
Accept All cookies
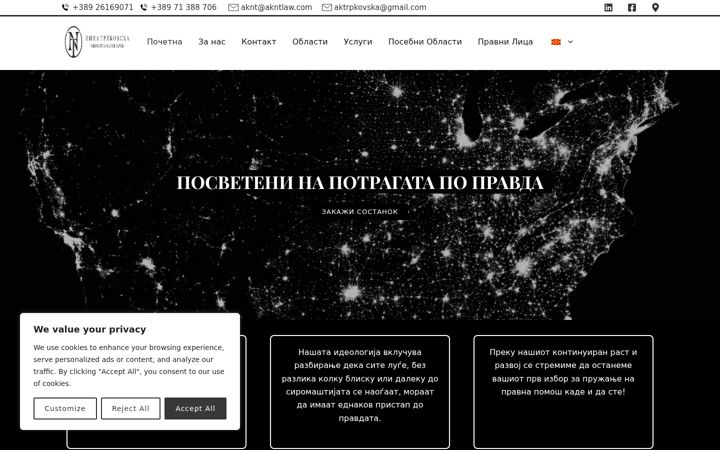coord(195,408)
